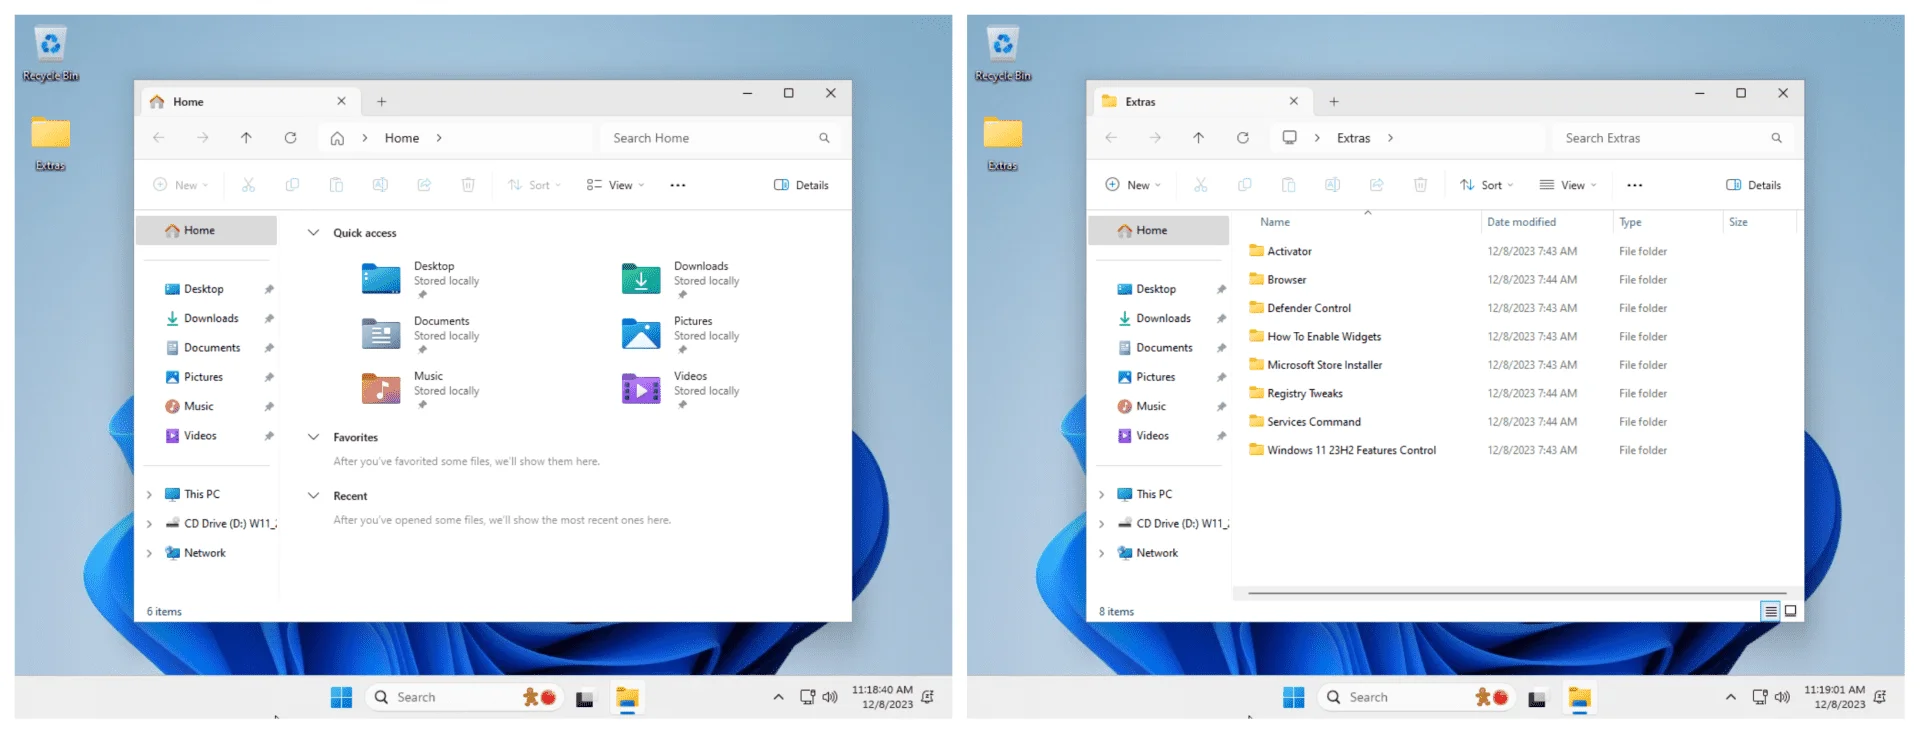The image size is (1920, 734).
Task: Open the New dropdown in the Extras toolbar
Action: (1133, 185)
